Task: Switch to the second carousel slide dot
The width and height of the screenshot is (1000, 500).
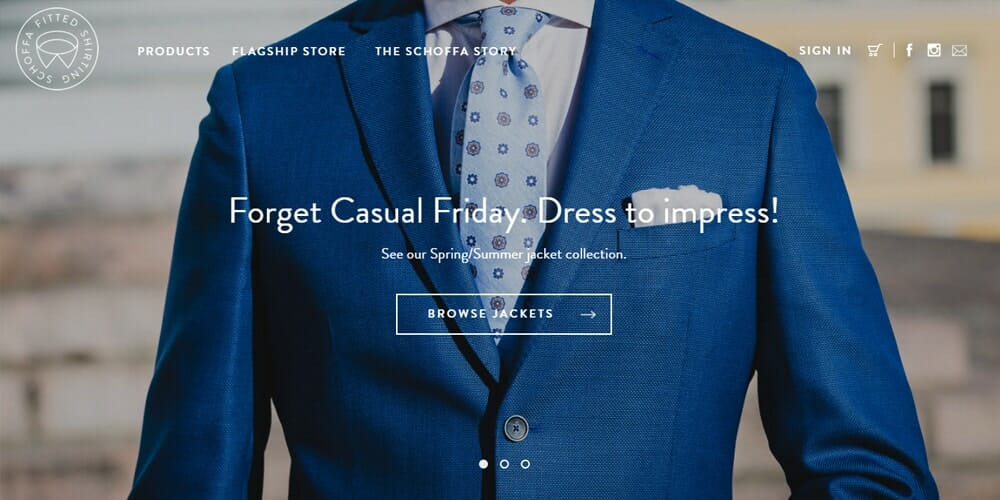Action: point(504,464)
